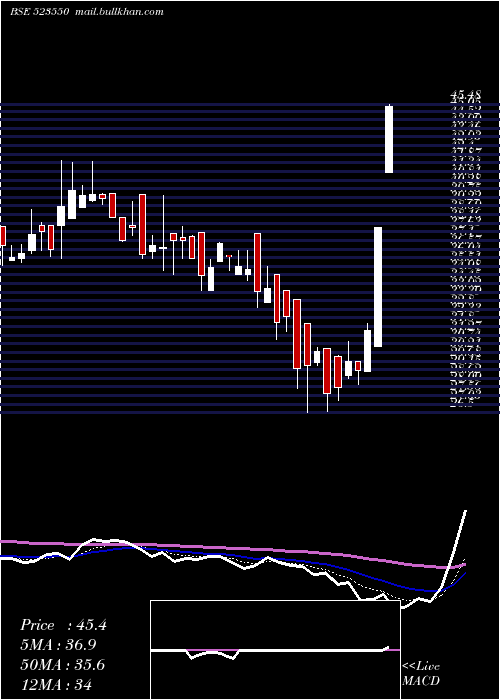Select the Price : 45.4 readout

point(63,625)
